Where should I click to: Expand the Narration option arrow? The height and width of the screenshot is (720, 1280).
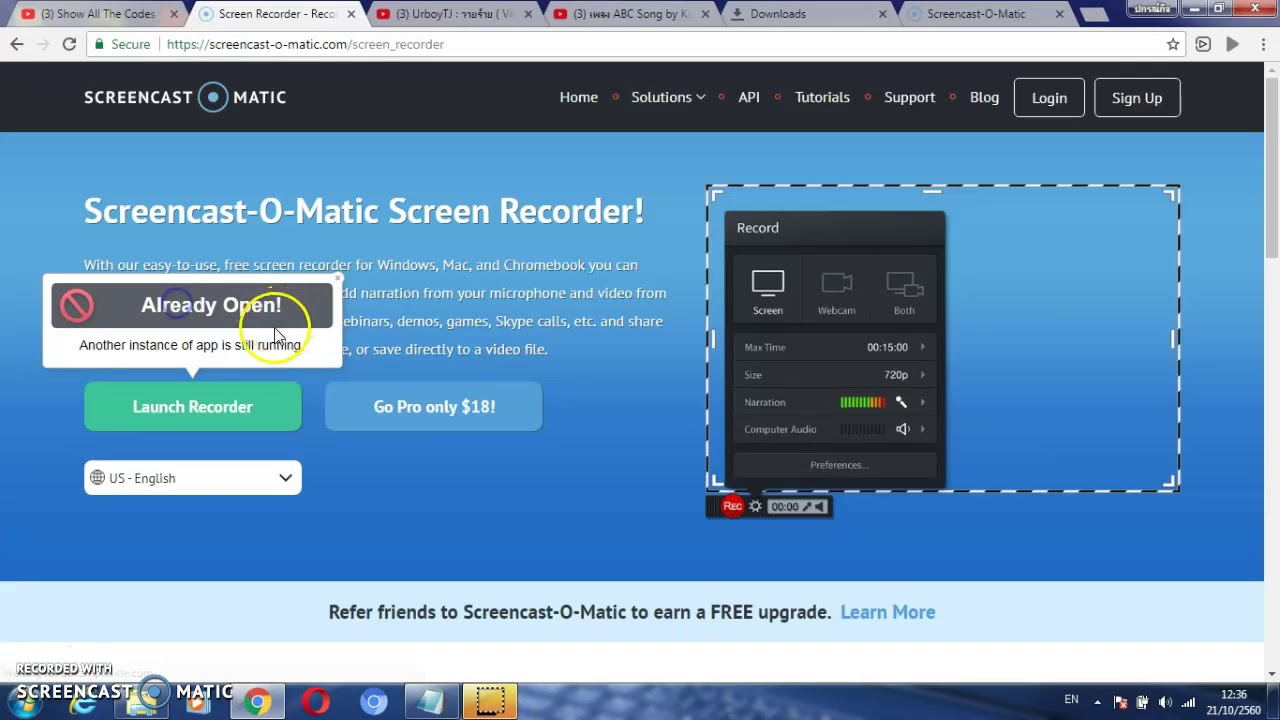click(922, 402)
